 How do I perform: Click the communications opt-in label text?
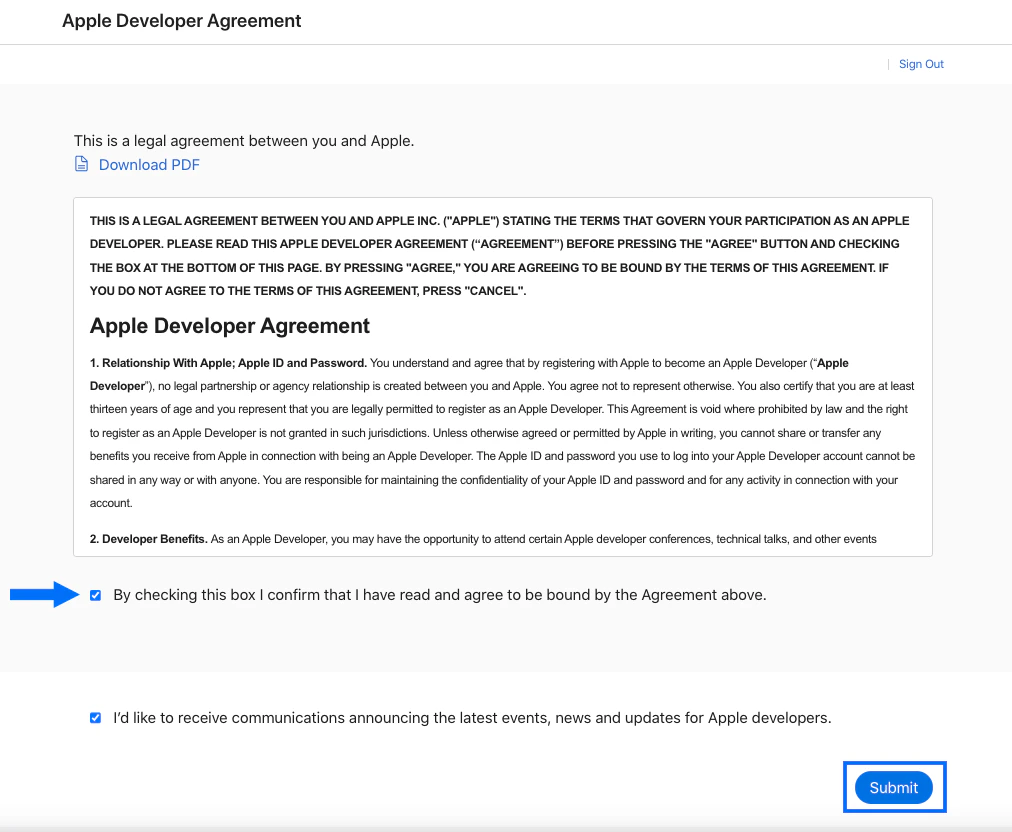471,717
